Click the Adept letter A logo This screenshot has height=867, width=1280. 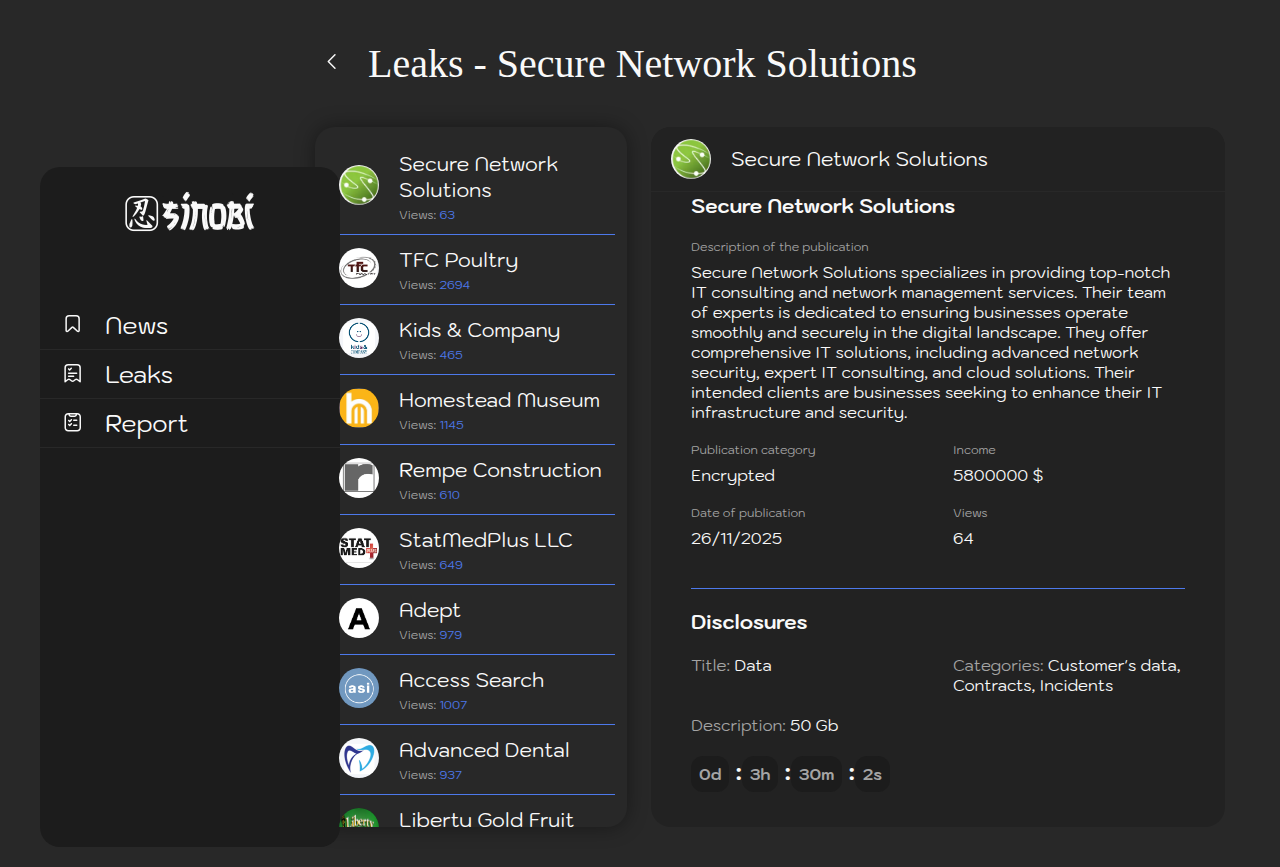tap(359, 618)
